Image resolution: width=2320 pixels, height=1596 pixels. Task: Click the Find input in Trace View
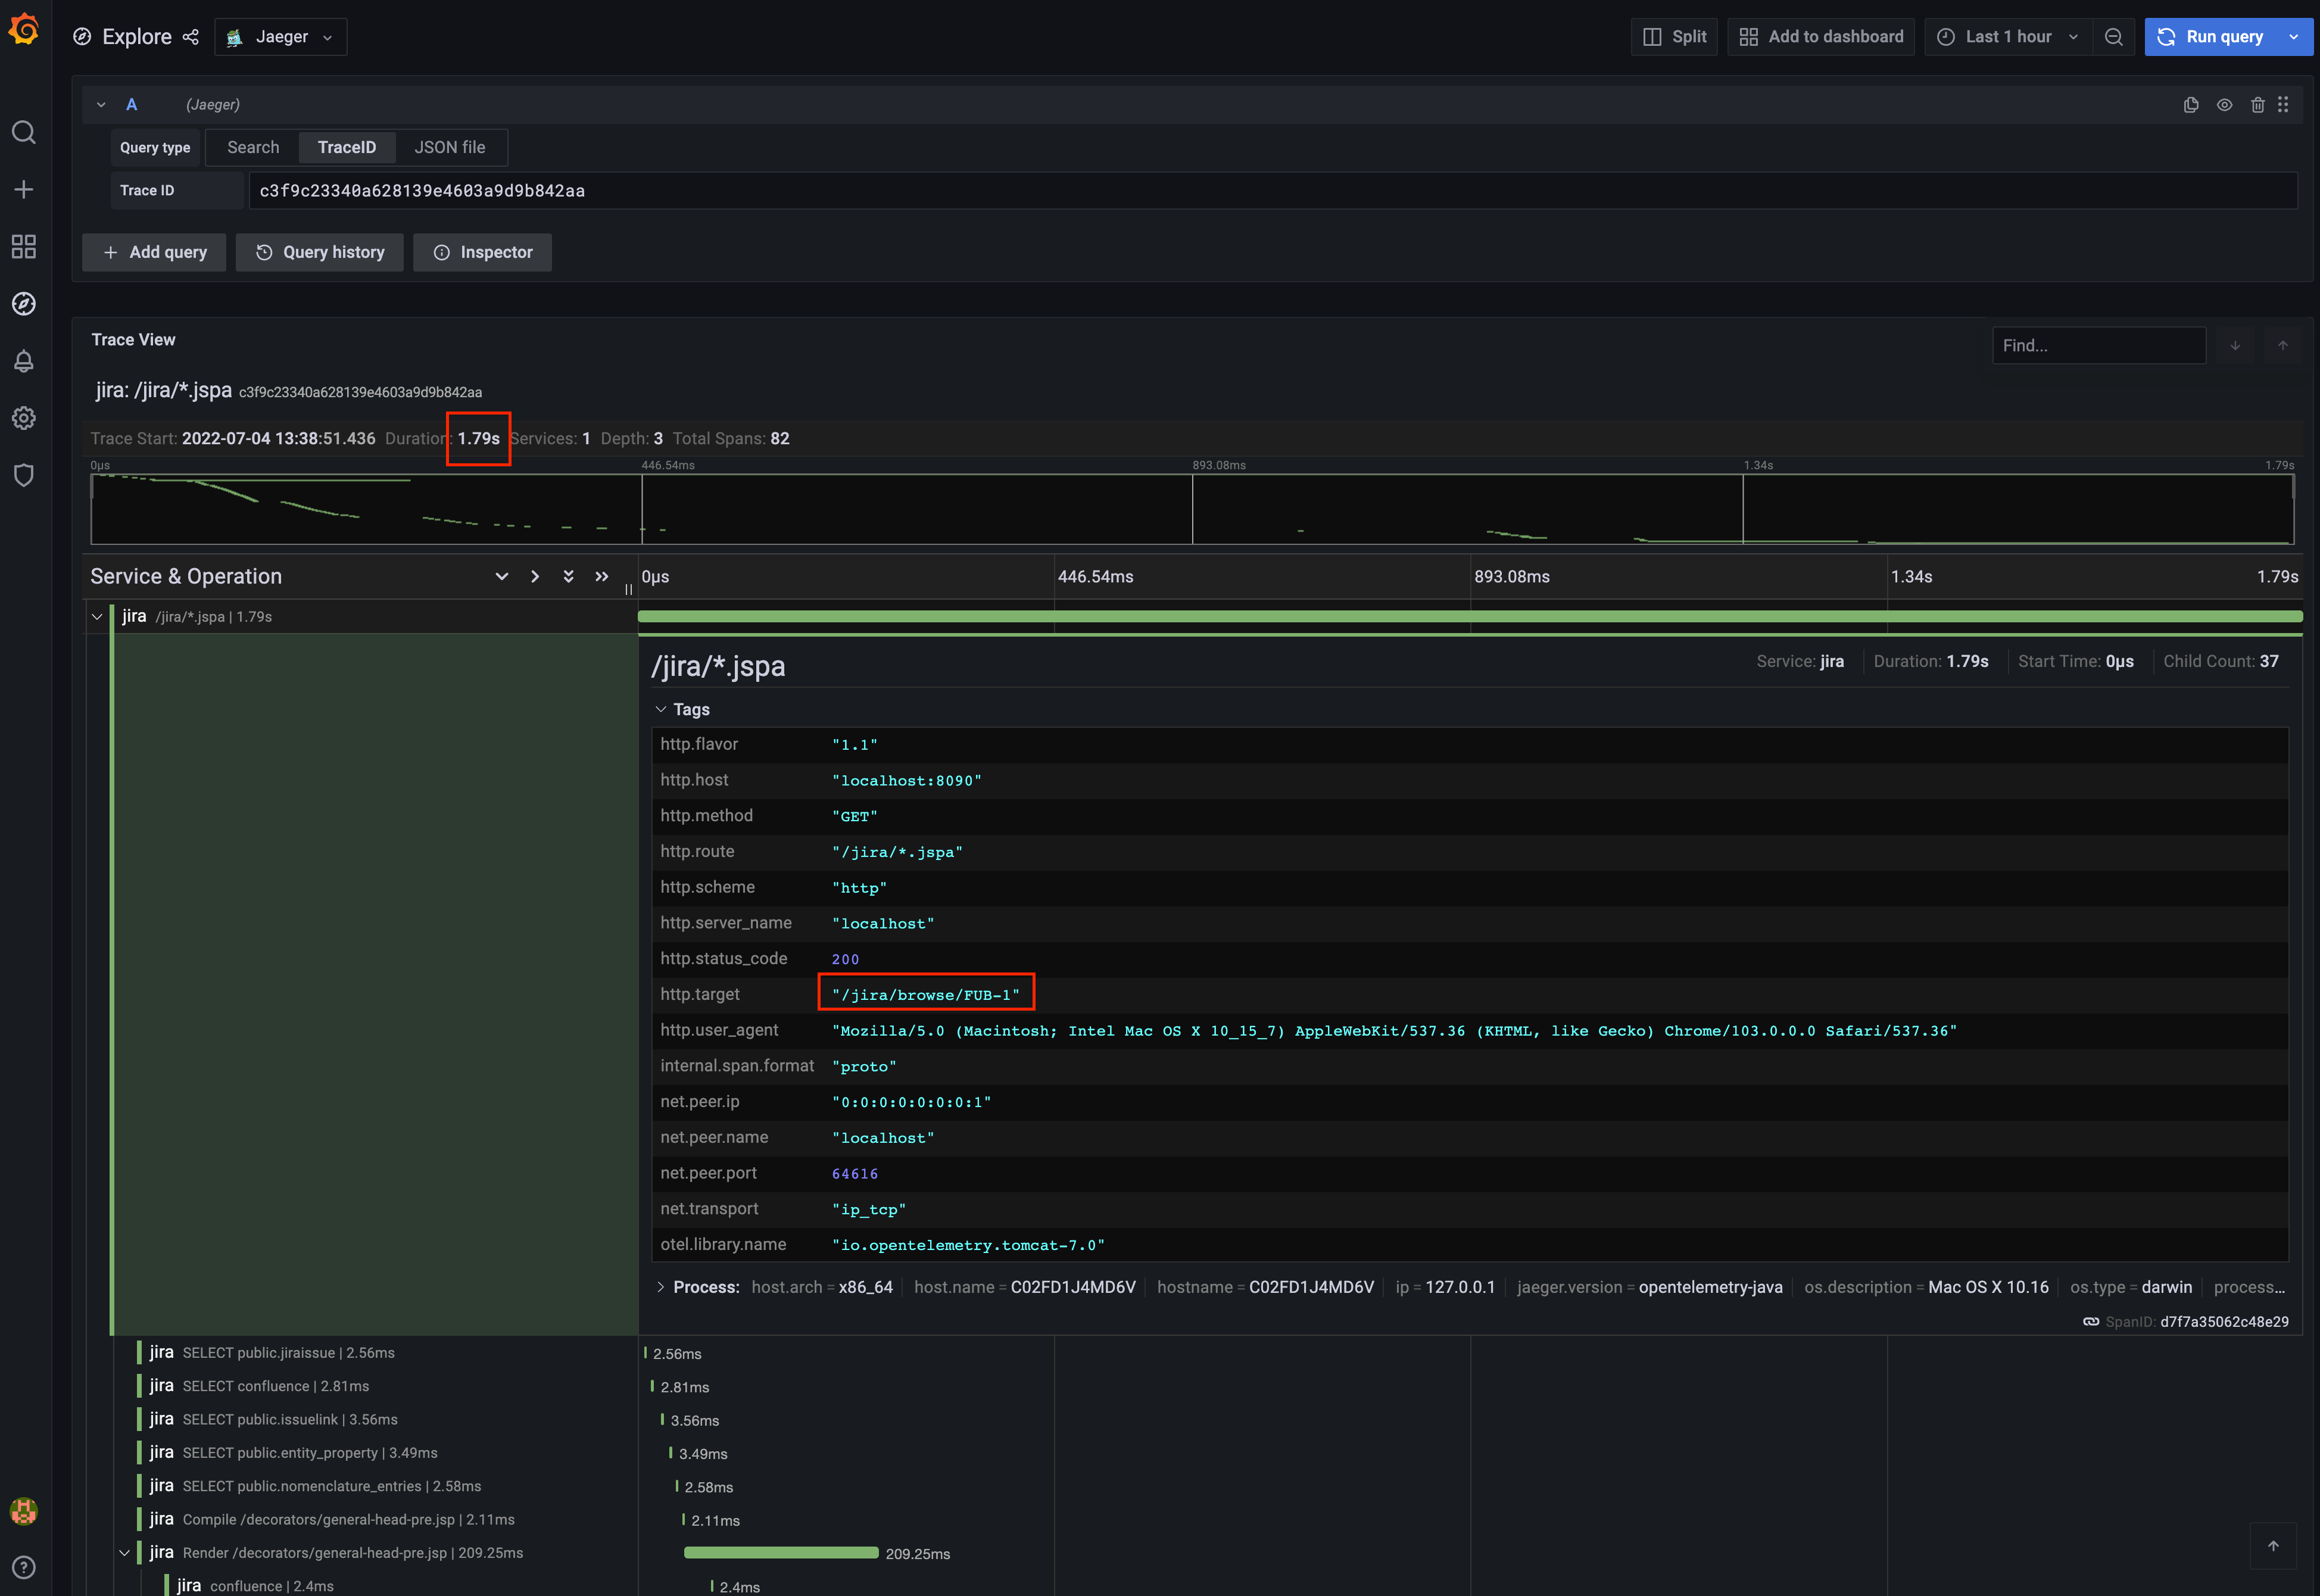point(2098,346)
